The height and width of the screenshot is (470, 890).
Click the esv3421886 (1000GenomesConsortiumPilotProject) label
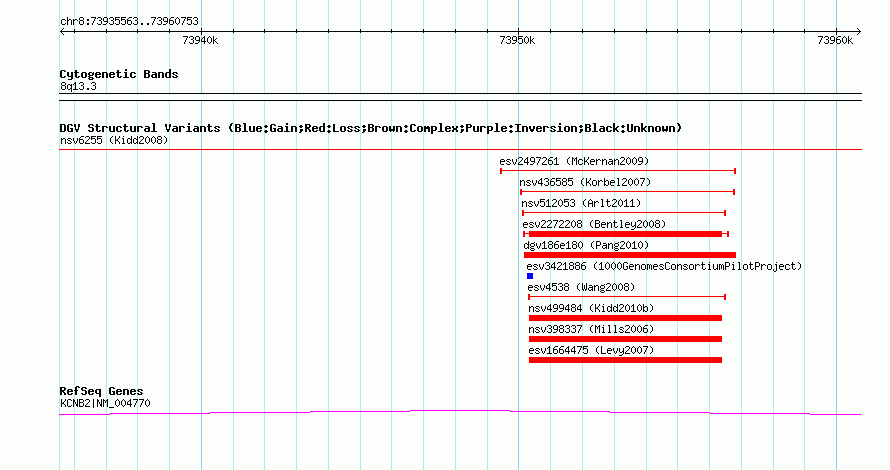pyautogui.click(x=664, y=266)
